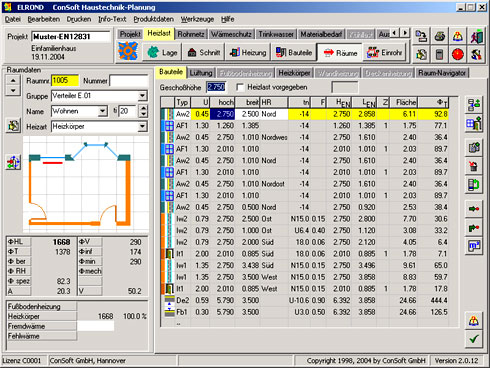Click the Fläche column header
Image resolution: width=490 pixels, height=368 pixels.
click(x=403, y=102)
